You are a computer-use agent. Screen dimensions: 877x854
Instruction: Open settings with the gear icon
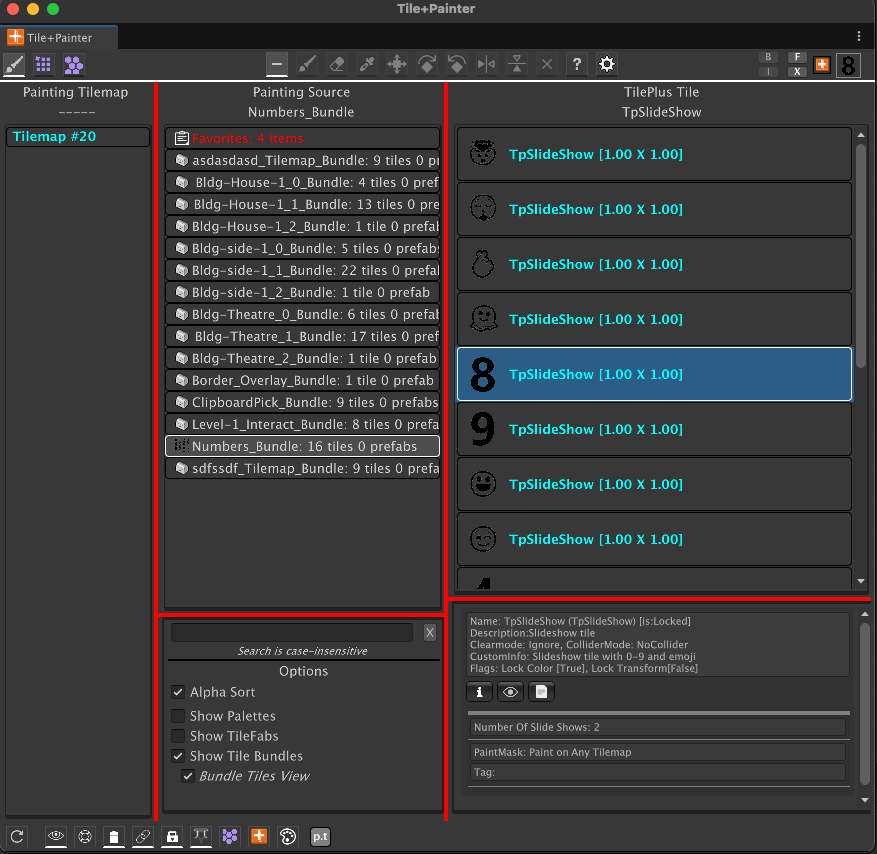tap(607, 64)
